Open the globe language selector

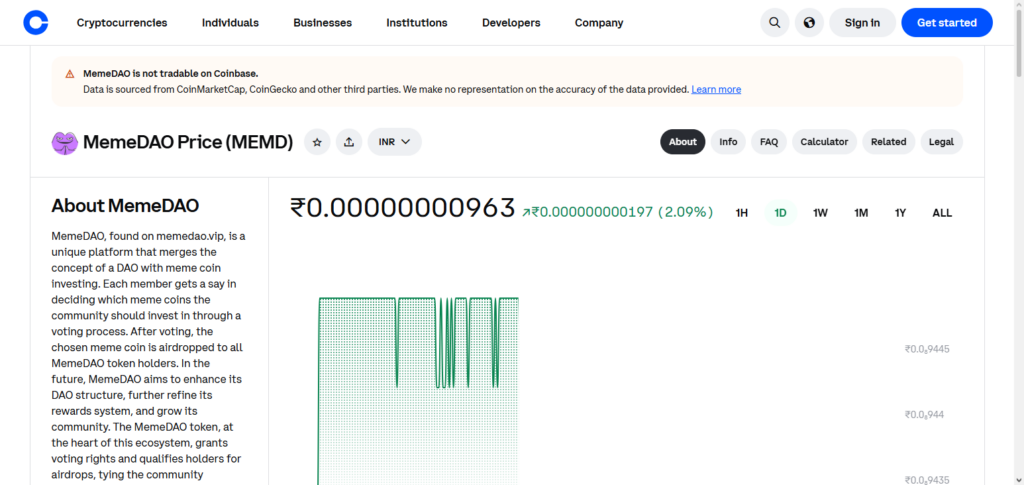809,23
